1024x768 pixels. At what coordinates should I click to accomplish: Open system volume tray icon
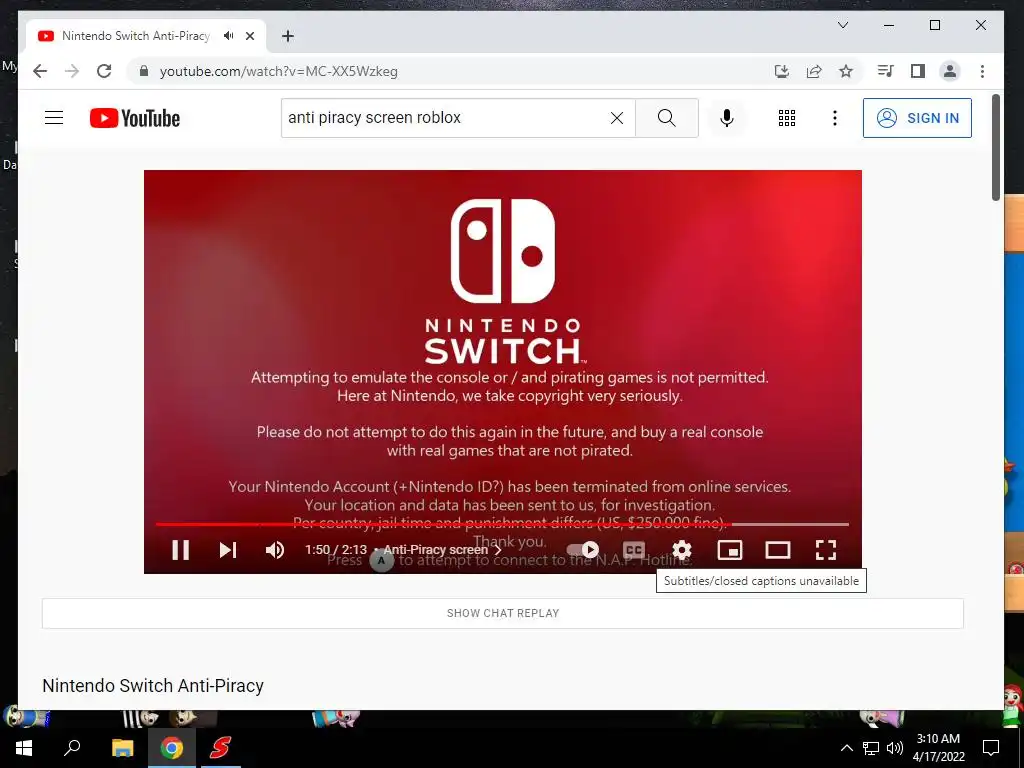tap(895, 748)
